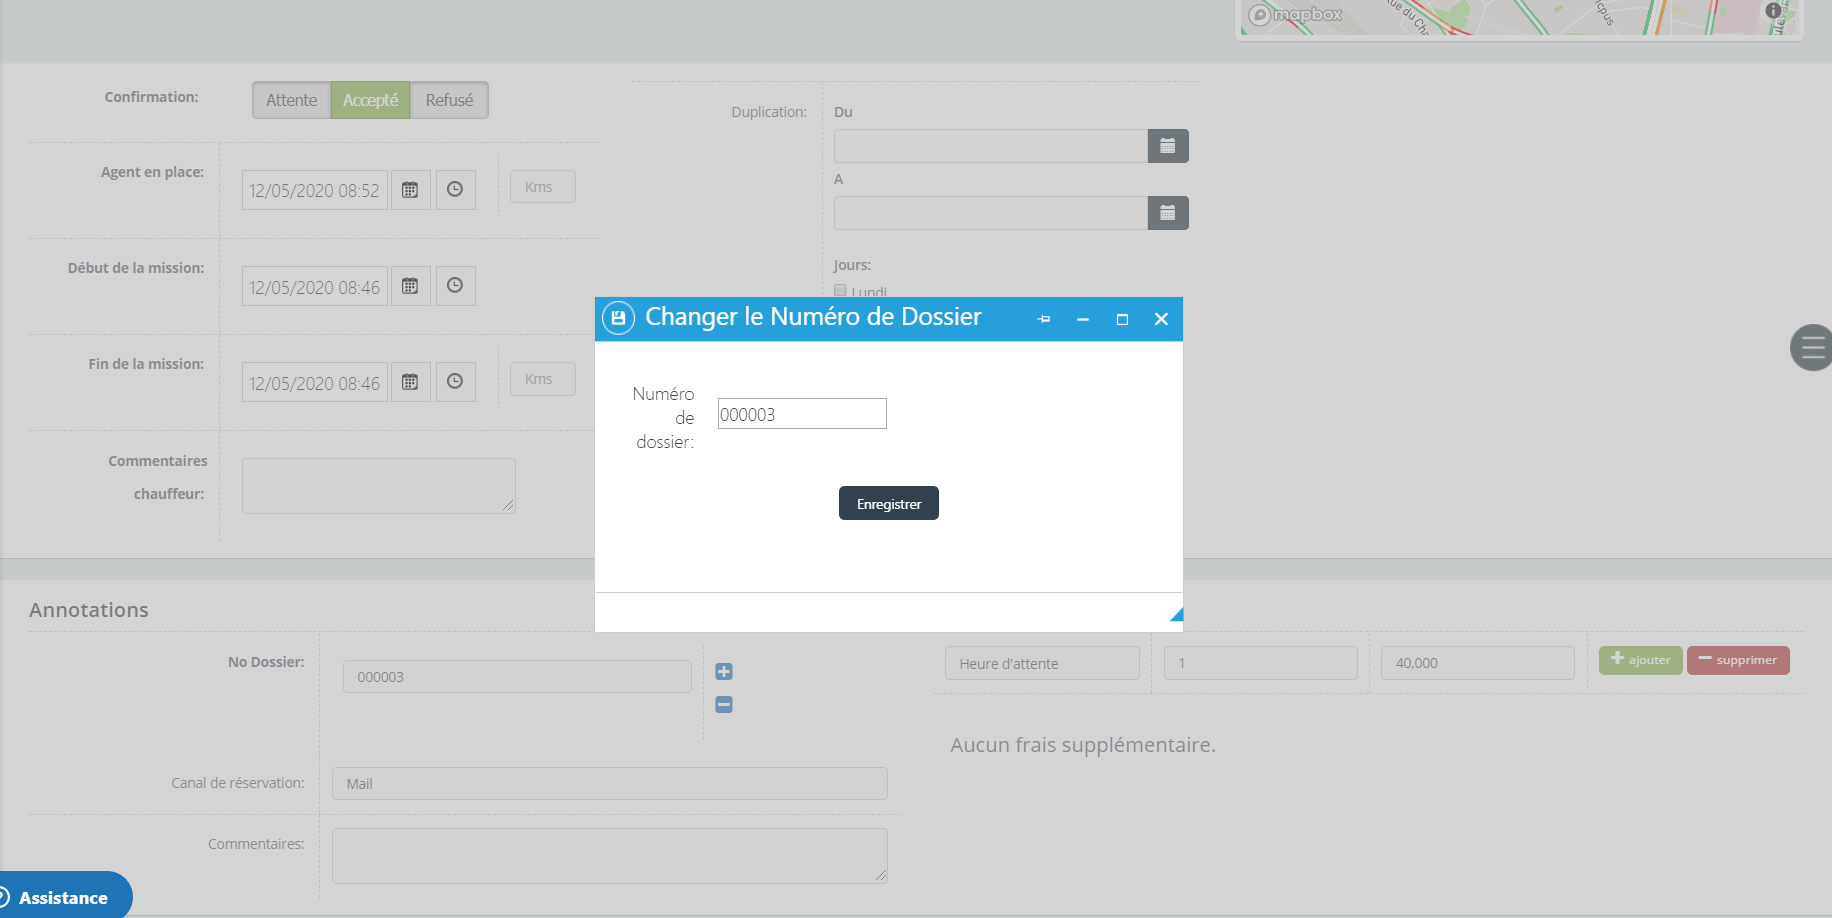
Task: Open calendar picker for Agent en place
Action: 410,190
